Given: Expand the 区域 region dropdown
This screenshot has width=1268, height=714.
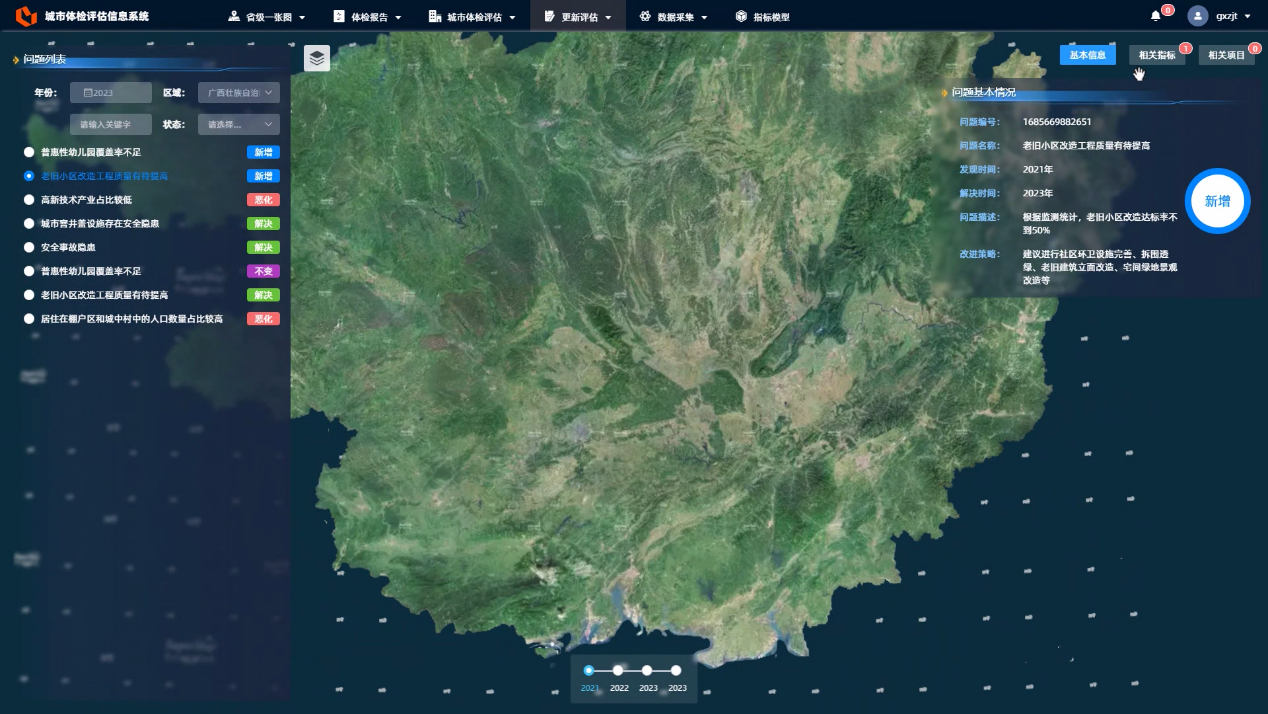Looking at the screenshot, I should click(239, 92).
